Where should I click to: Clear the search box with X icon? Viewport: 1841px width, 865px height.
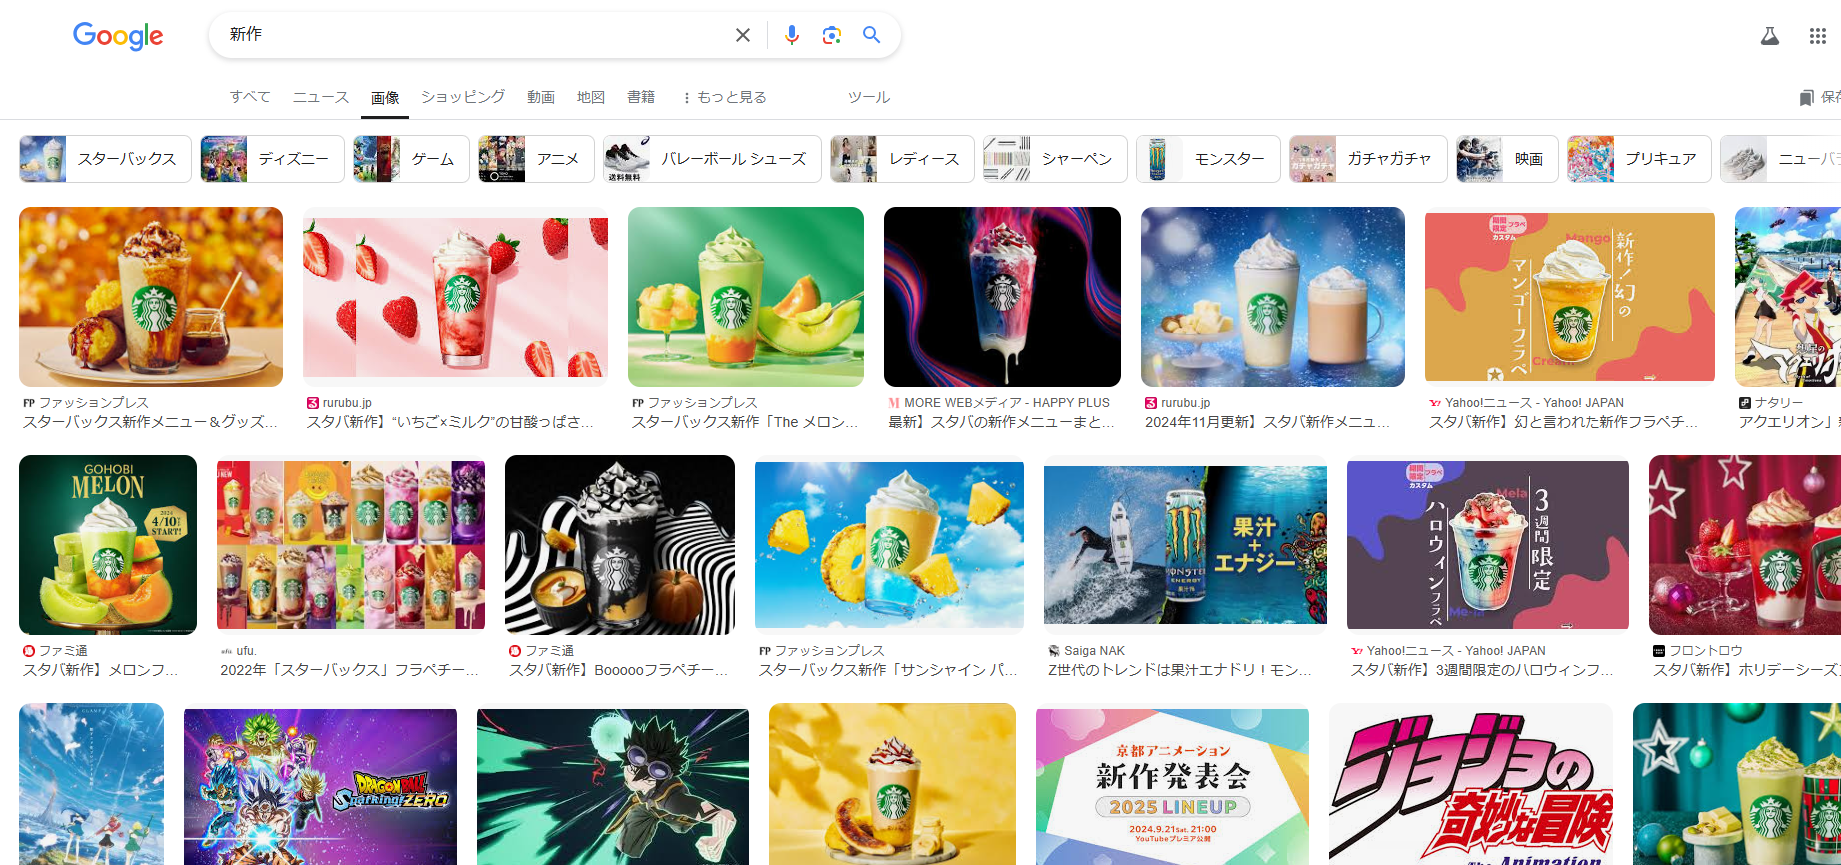743,35
